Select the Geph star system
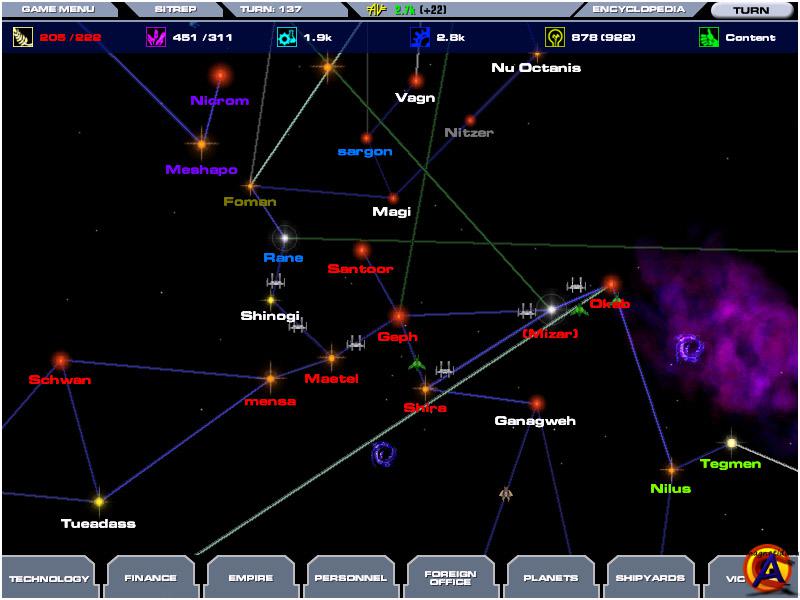800x600 pixels. tap(399, 317)
